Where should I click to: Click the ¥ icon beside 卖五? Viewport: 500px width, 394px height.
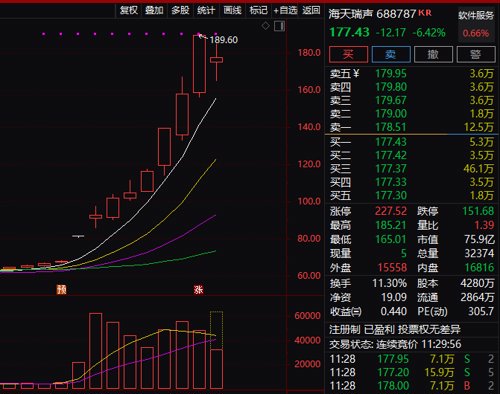click(356, 73)
